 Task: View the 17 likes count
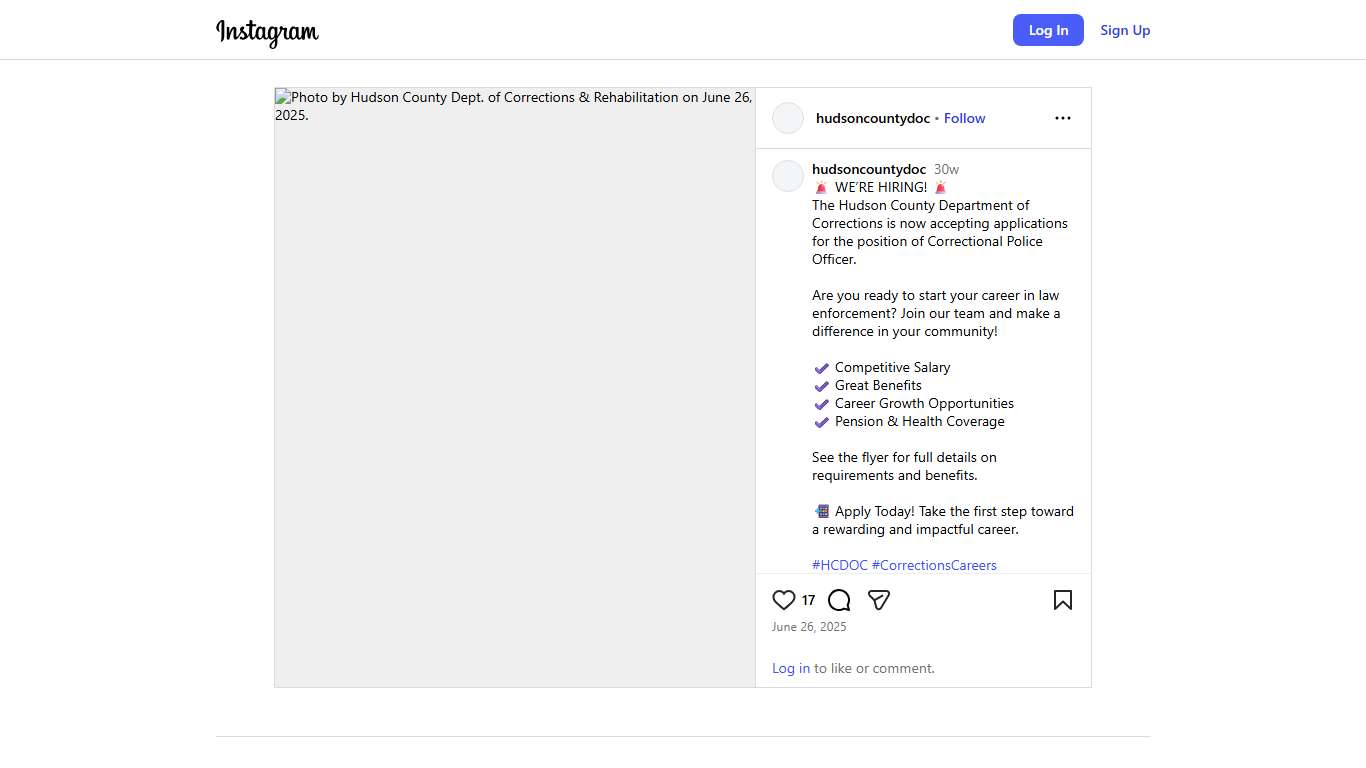tap(808, 601)
